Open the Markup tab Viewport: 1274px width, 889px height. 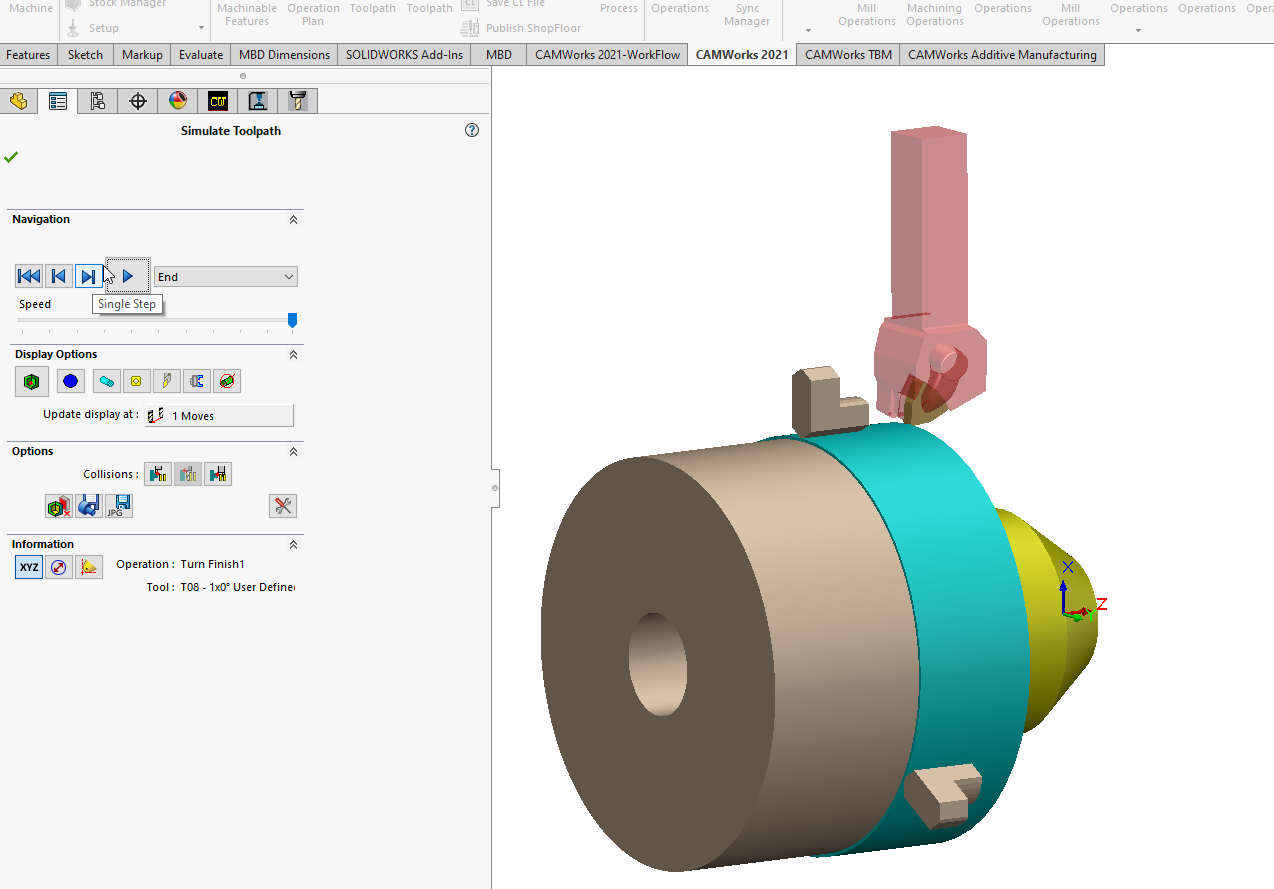[142, 55]
